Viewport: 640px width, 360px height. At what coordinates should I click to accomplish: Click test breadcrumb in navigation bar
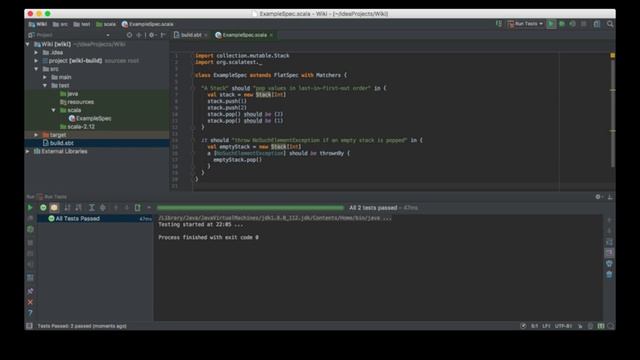pos(82,24)
